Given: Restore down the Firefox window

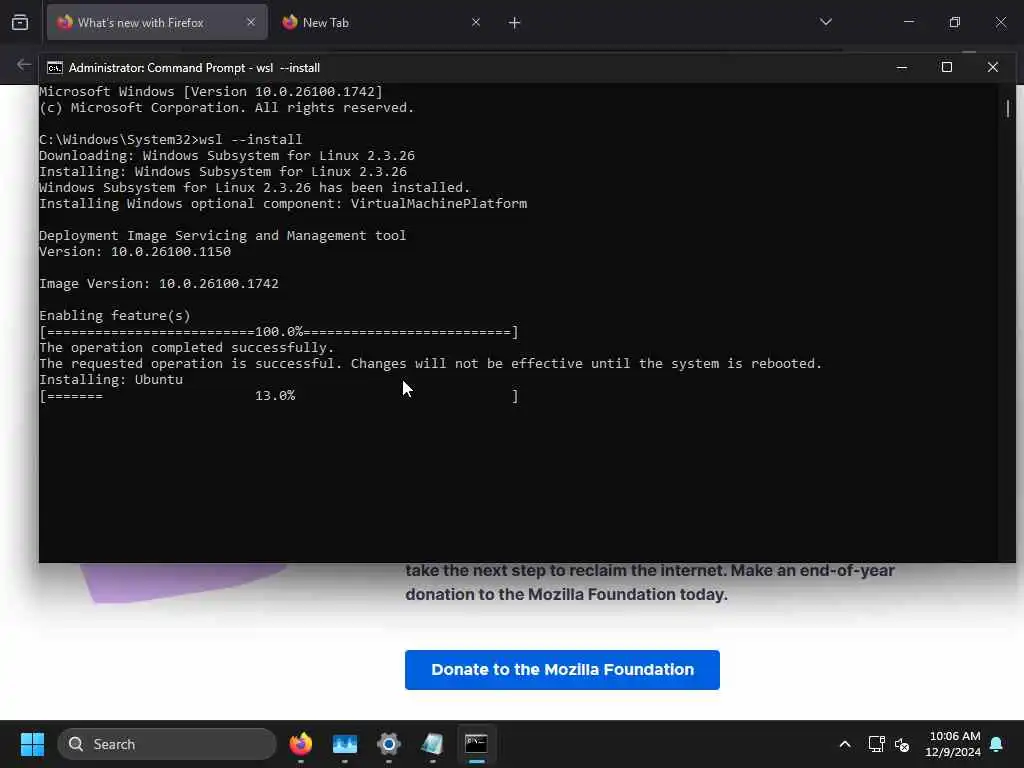Looking at the screenshot, I should [955, 22].
